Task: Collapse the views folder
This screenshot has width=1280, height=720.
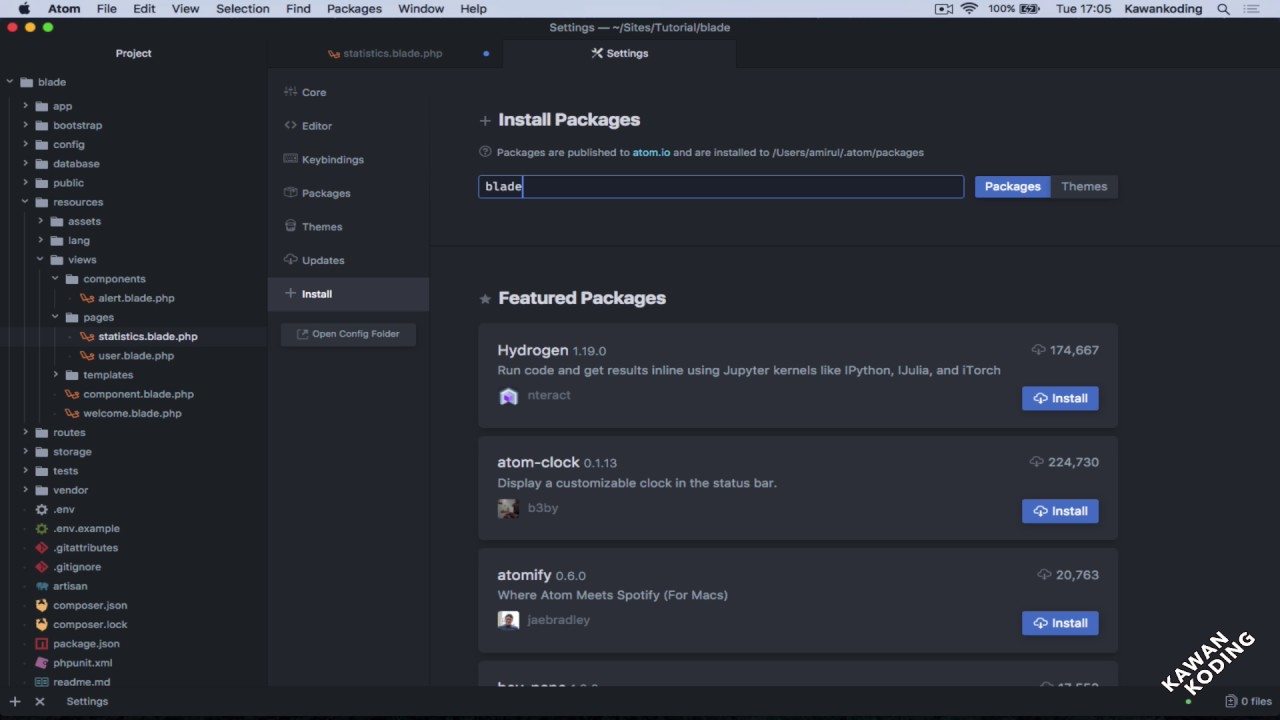Action: [40, 260]
